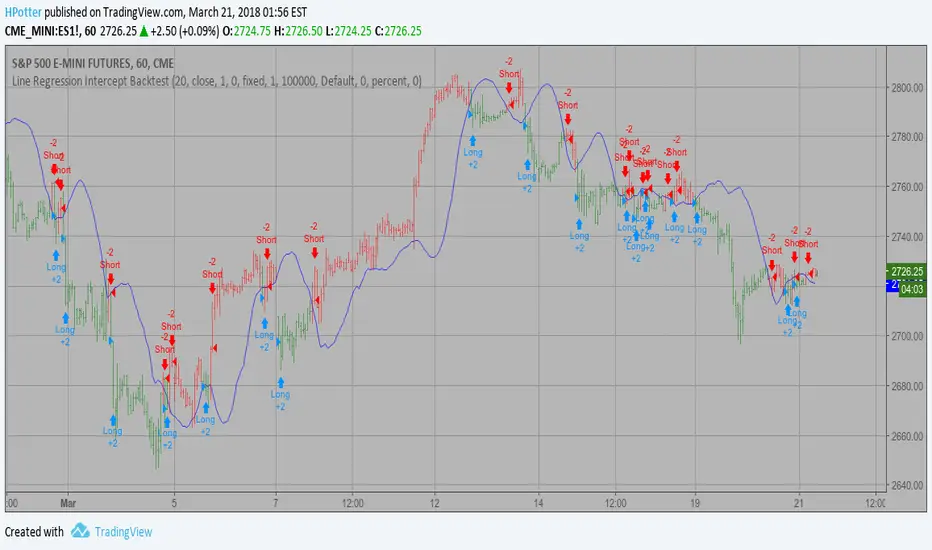Screen dimensions: 932x550
Task: Click the blue indicator value tag on price axis
Action: click(x=892, y=285)
